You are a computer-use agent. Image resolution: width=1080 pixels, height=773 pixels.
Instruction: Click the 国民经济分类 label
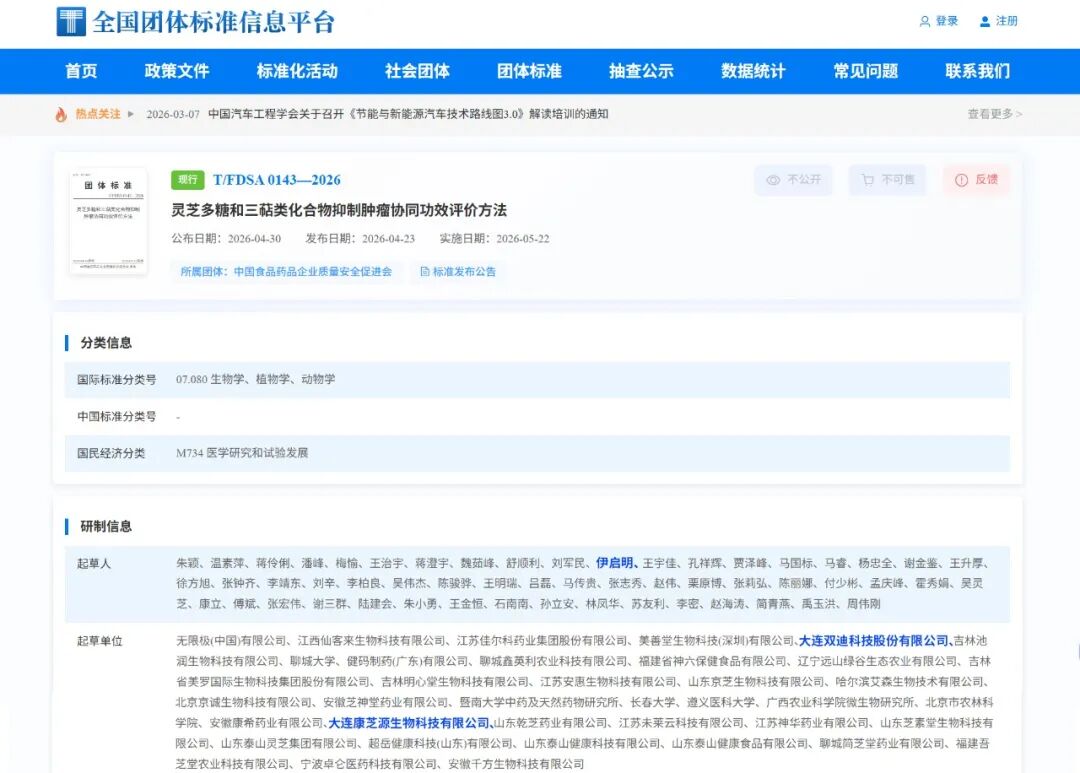pyautogui.click(x=111, y=453)
